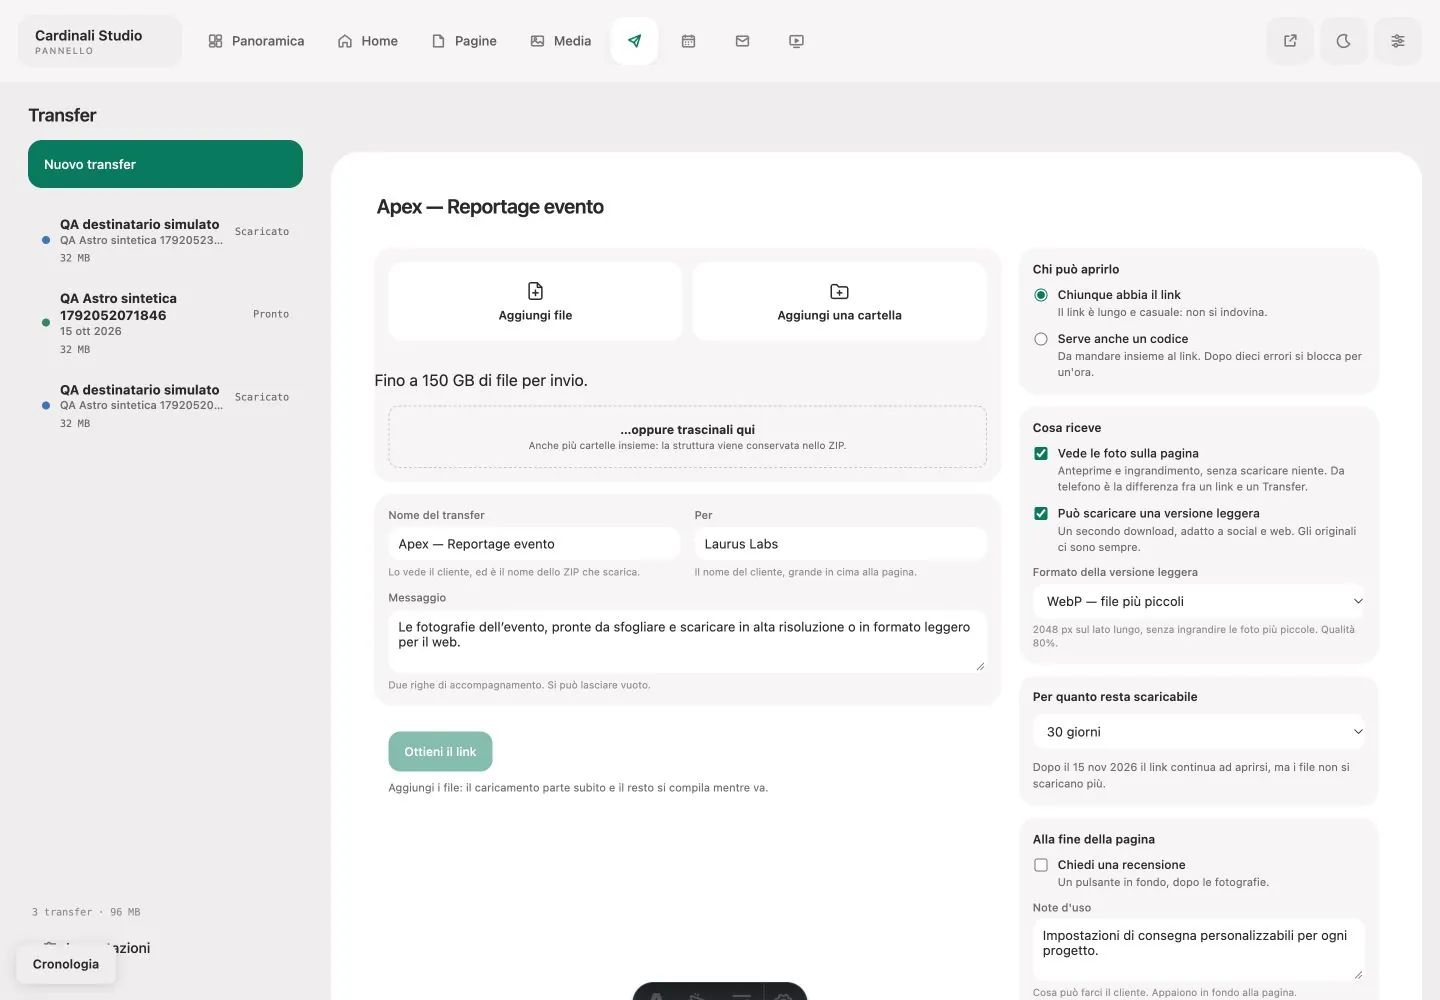
Task: Uncheck 'Vede le foto sulla pagina'
Action: point(1041,453)
